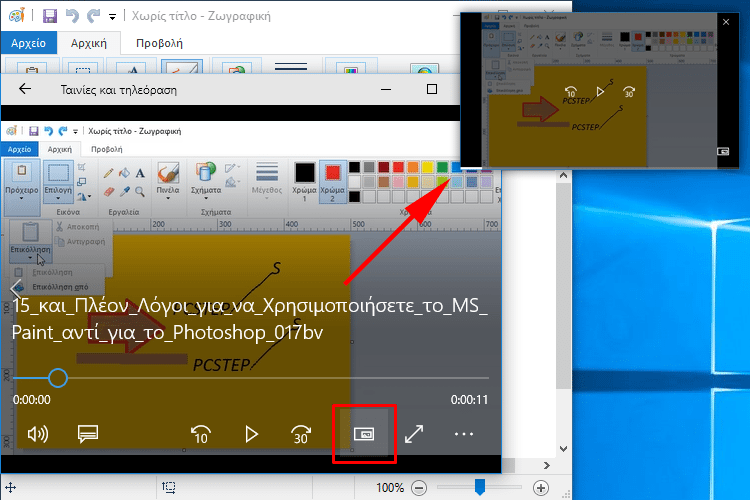Leave mini view using its corner icon

[723, 151]
